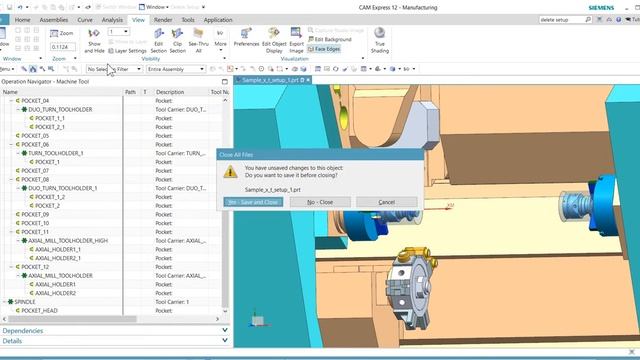Switch to the Analysis tab

coord(112,20)
